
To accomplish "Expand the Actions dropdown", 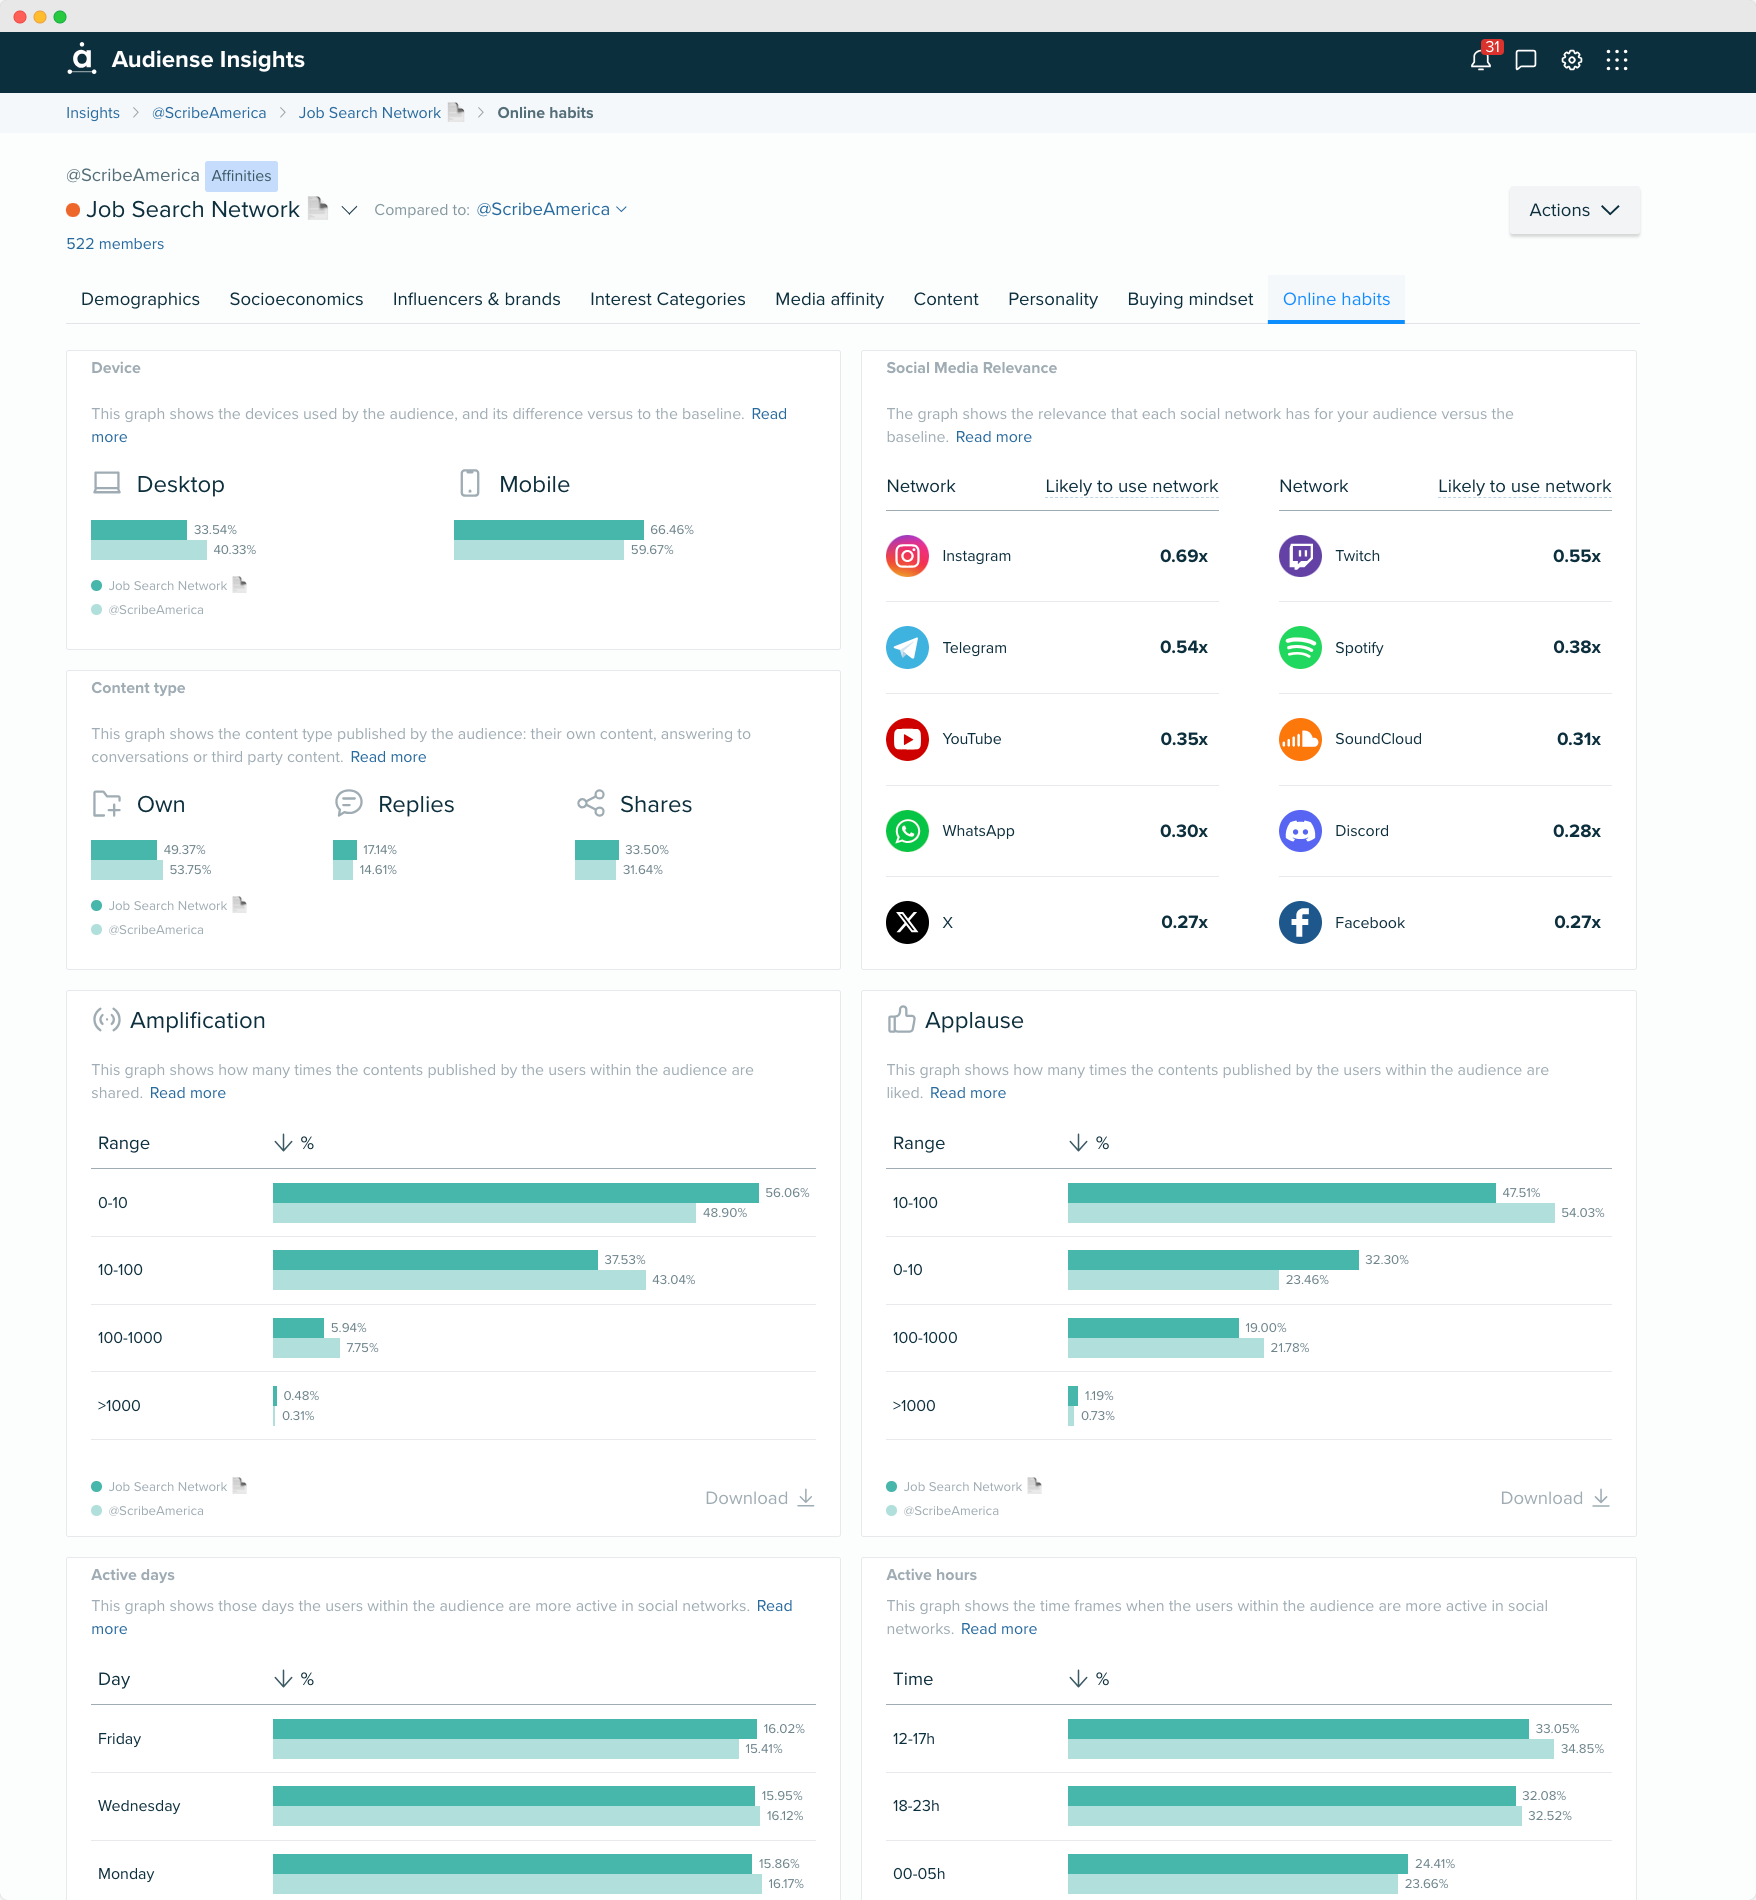I will (x=1573, y=210).
